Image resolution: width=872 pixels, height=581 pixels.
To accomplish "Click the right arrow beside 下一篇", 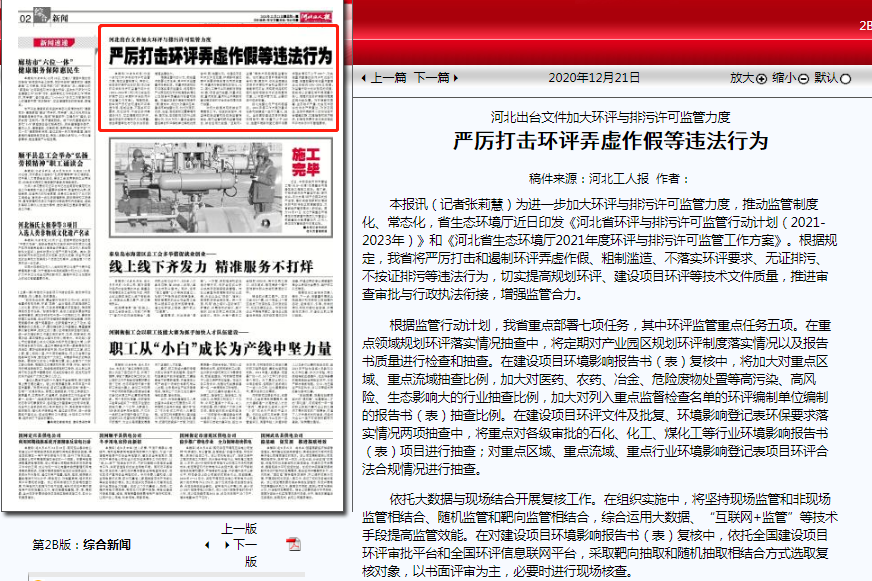I will 456,78.
